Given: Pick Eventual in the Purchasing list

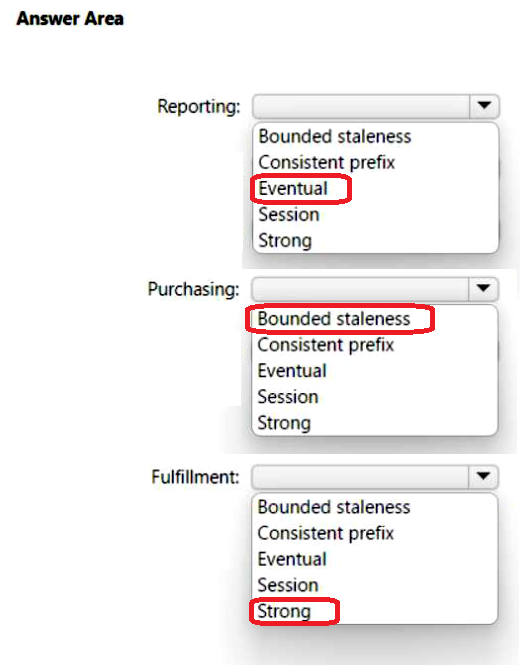Looking at the screenshot, I should tap(292, 371).
